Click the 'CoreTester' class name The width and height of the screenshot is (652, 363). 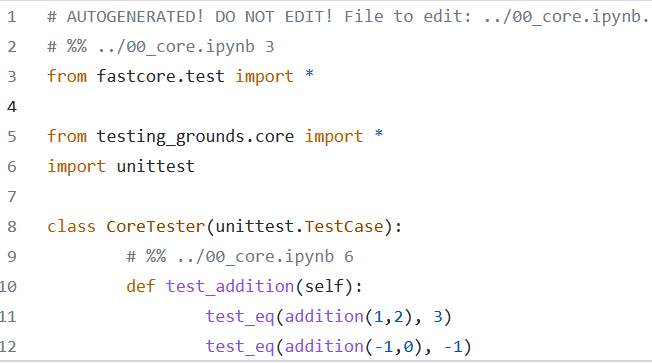click(x=156, y=227)
